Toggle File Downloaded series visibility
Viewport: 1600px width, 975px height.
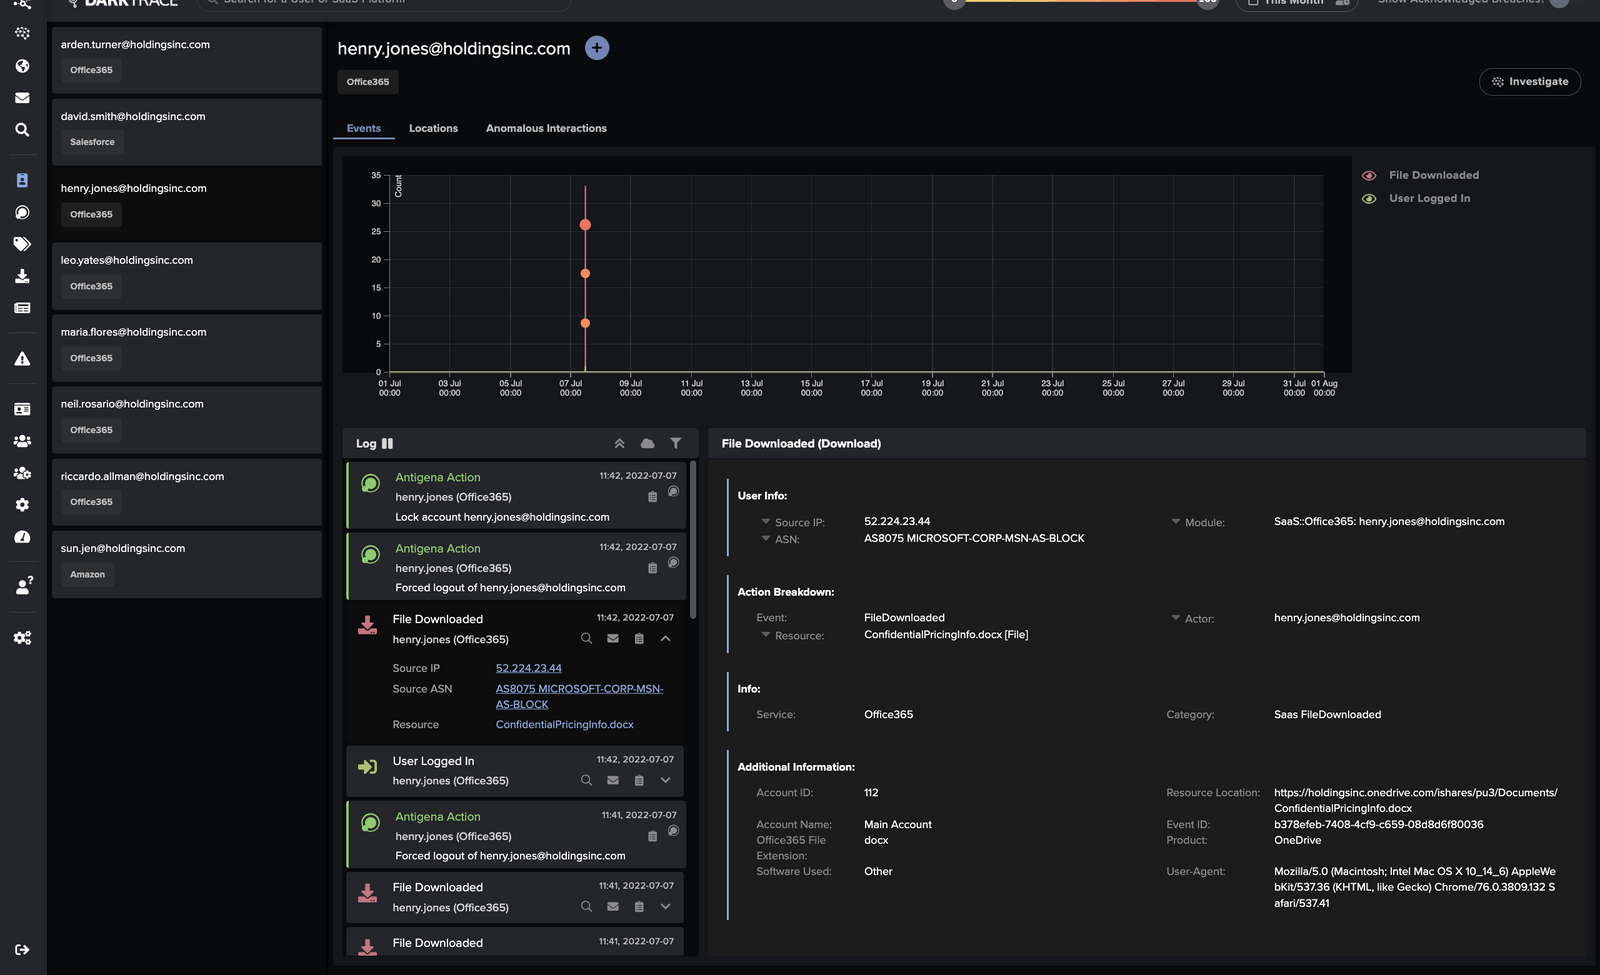[1369, 176]
